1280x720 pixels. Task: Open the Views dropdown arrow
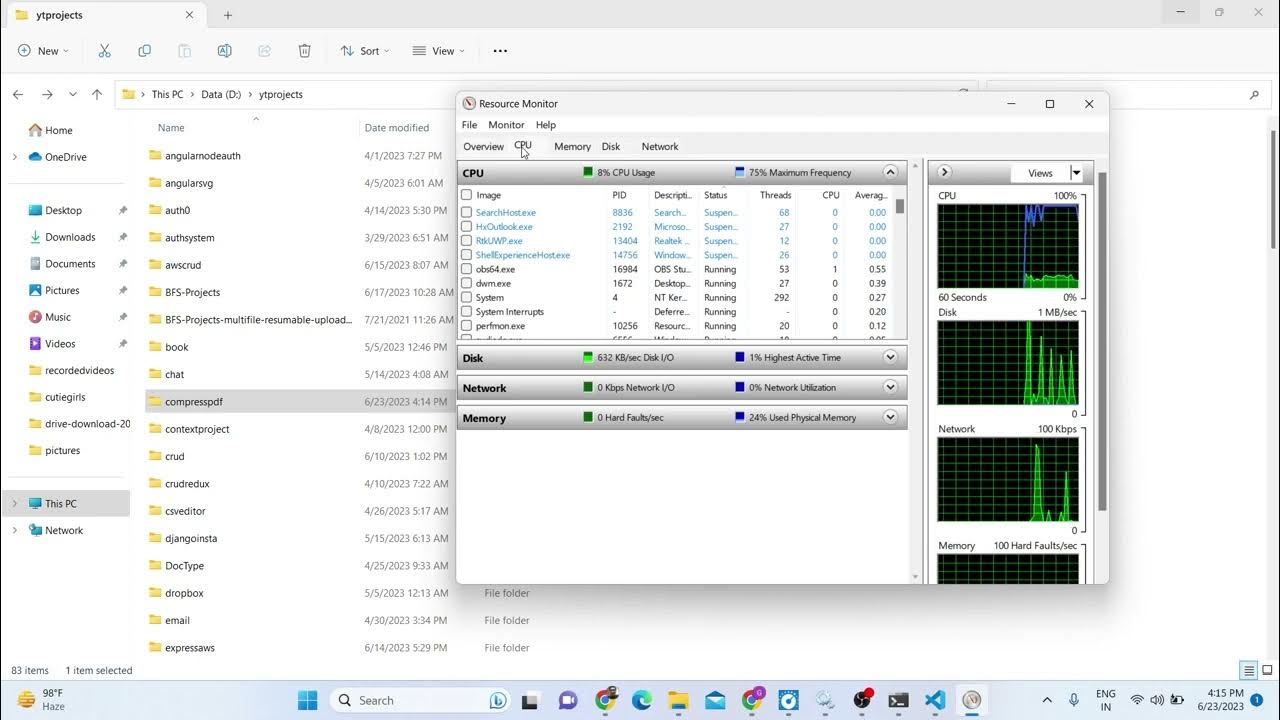1076,173
